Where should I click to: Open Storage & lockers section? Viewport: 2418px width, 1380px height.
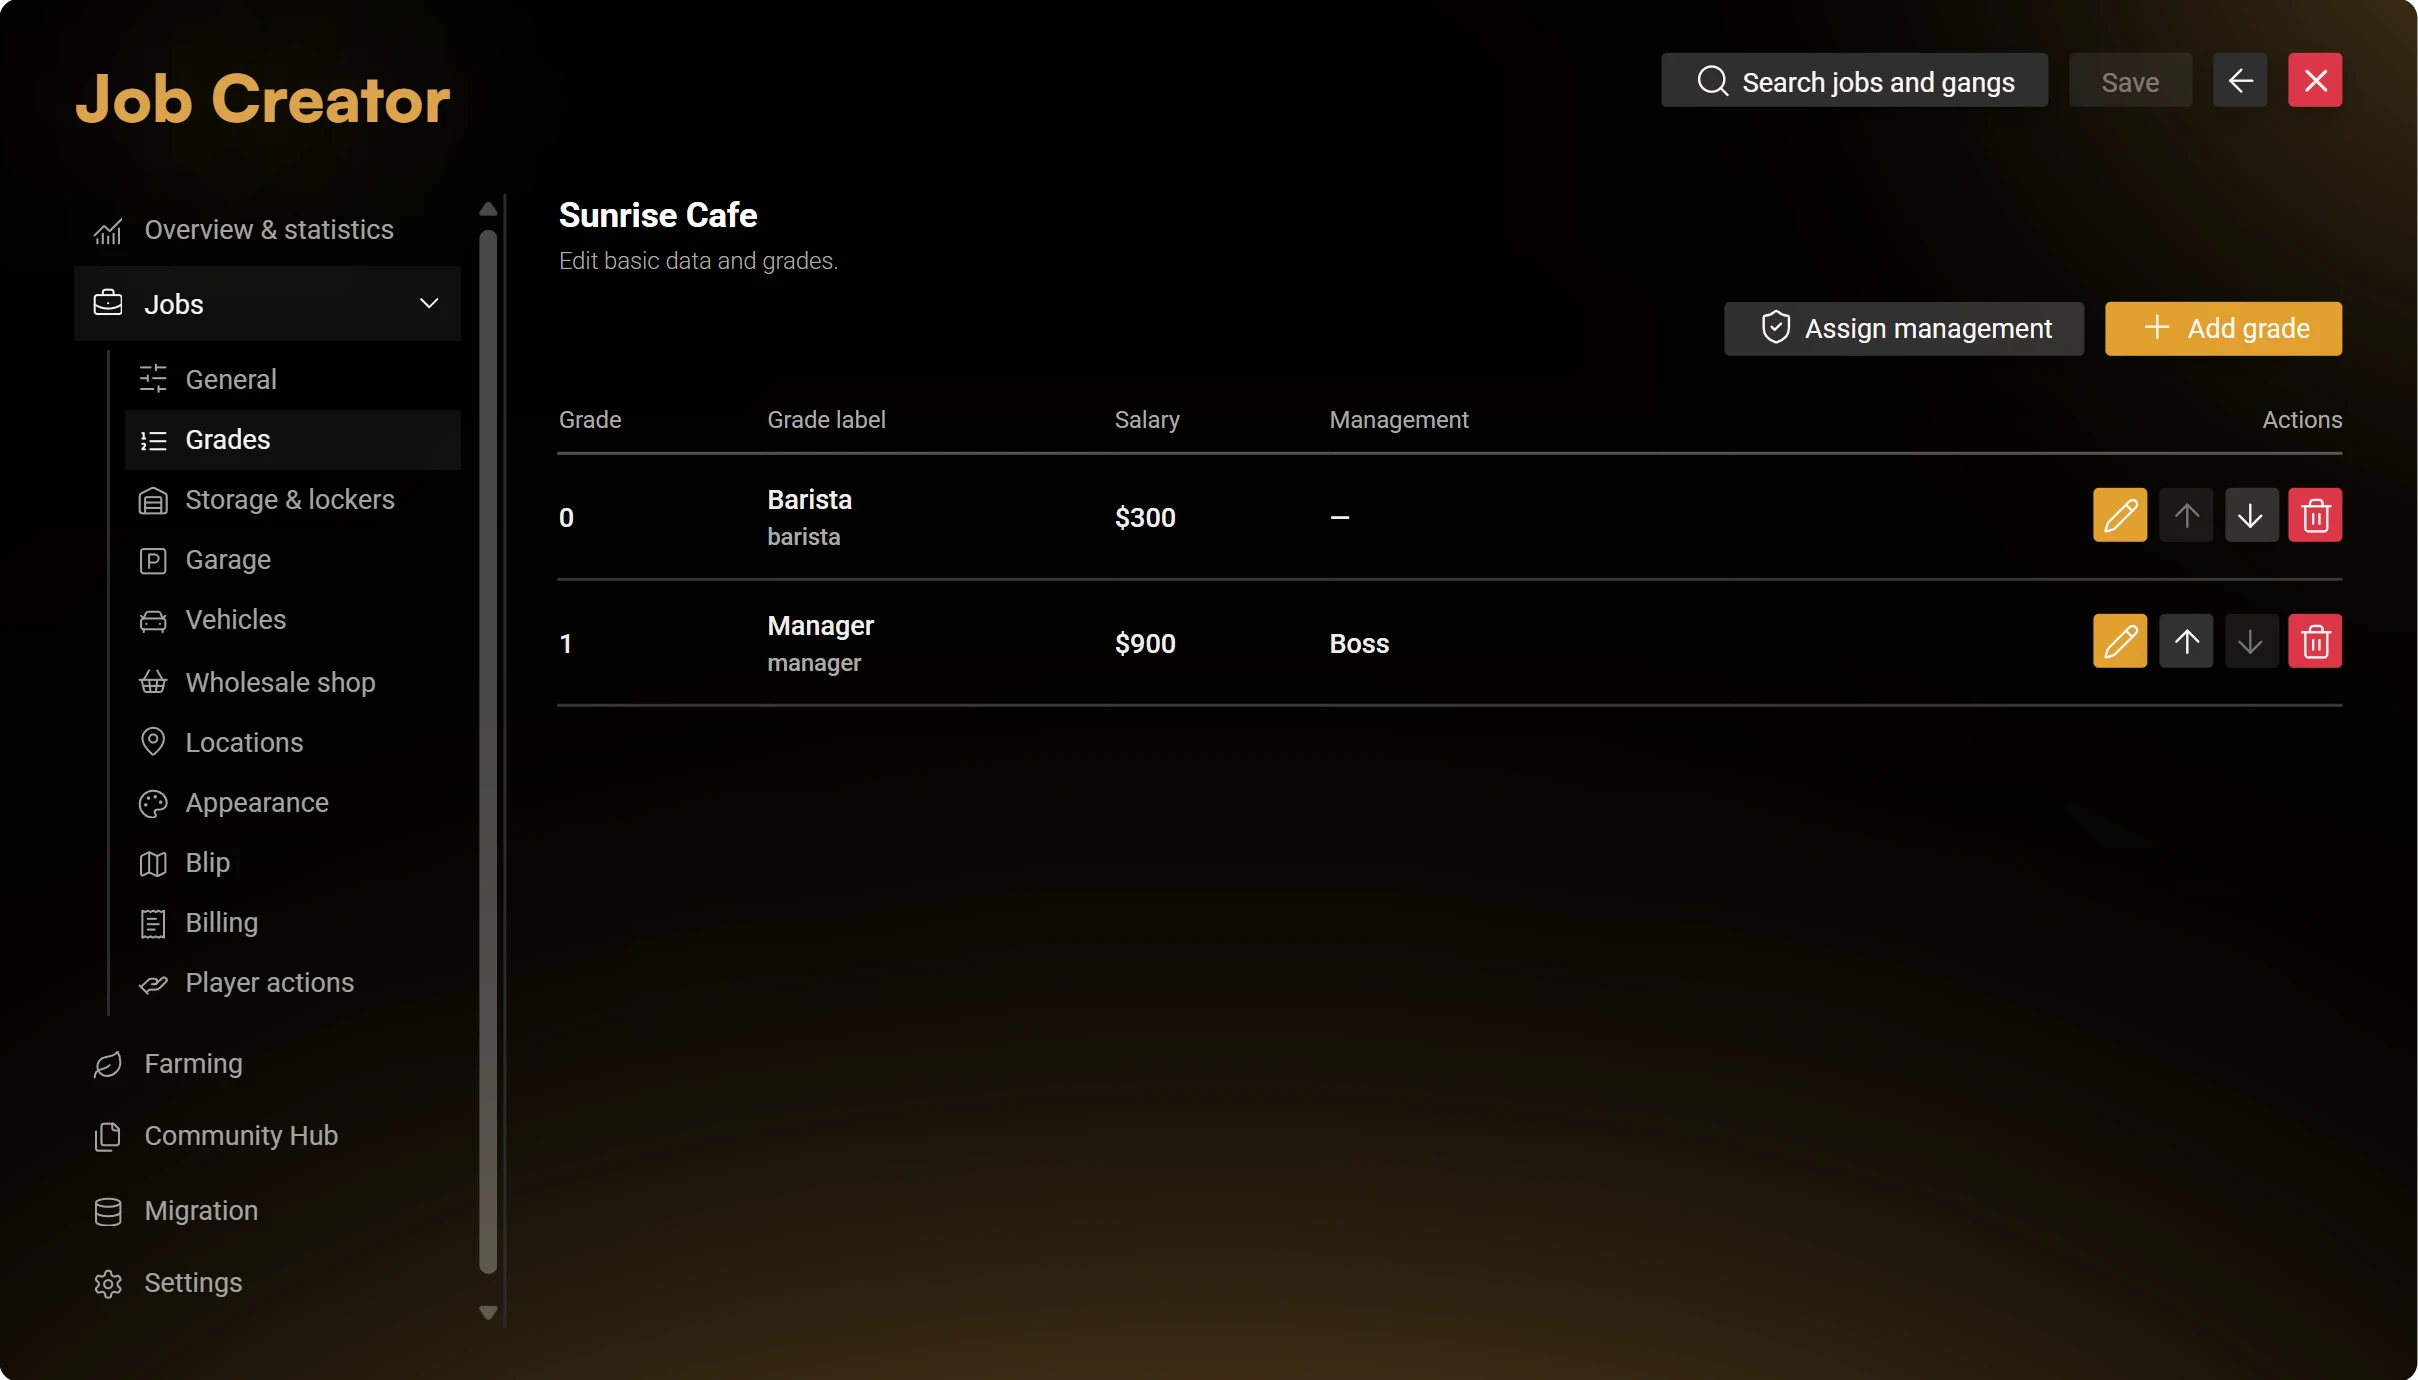(292, 500)
